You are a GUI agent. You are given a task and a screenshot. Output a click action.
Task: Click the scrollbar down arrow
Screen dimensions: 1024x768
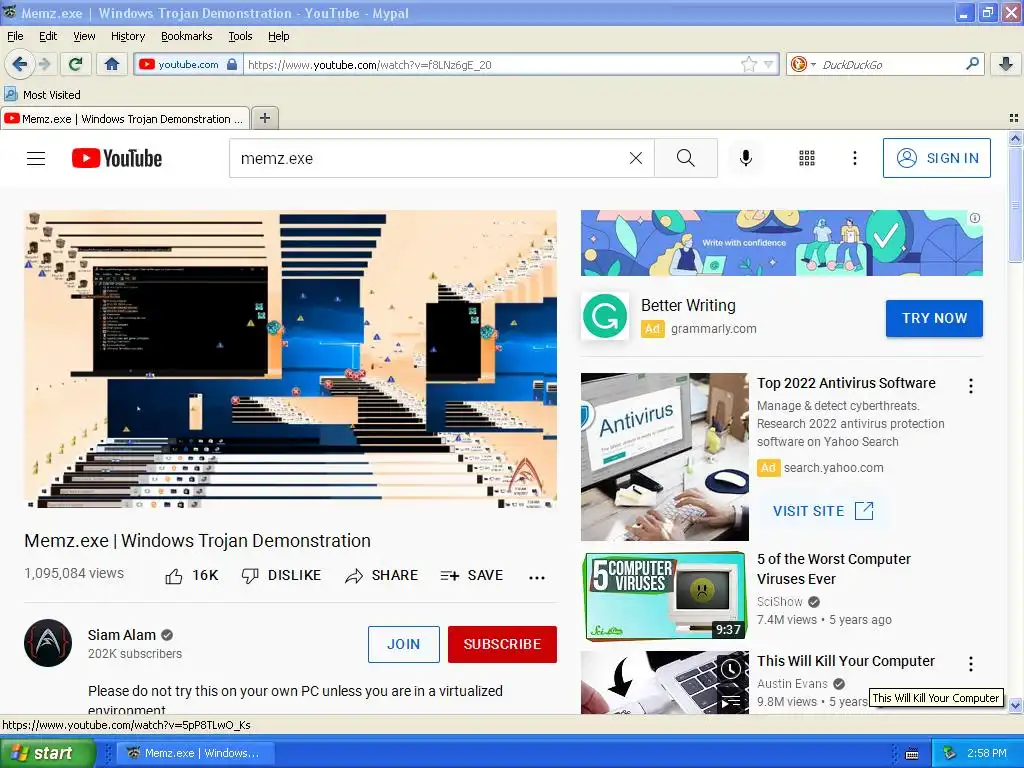coord(1015,705)
